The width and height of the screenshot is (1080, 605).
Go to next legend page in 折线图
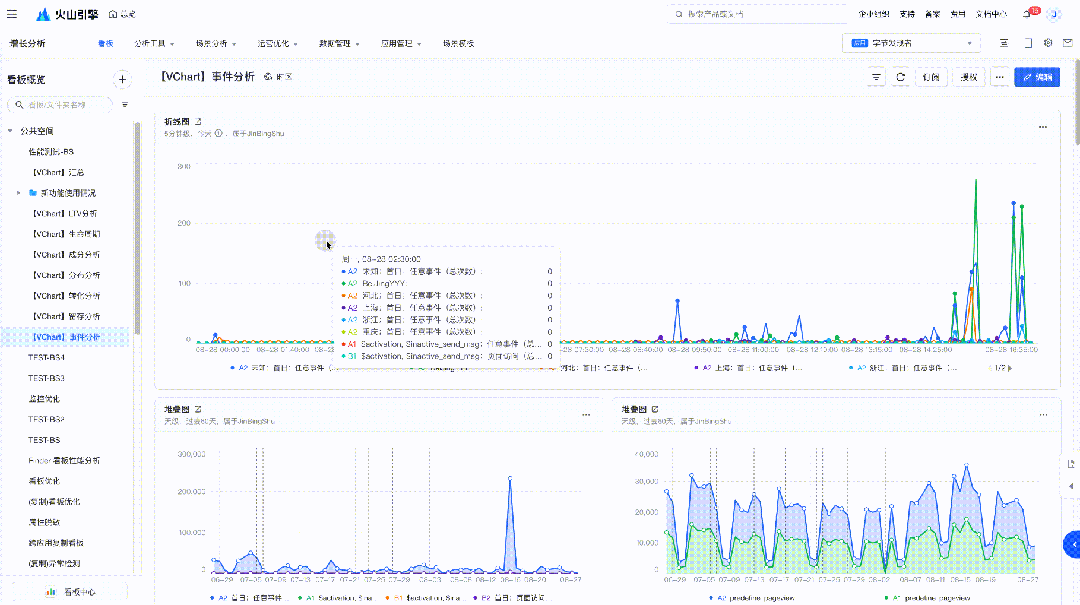1010,368
